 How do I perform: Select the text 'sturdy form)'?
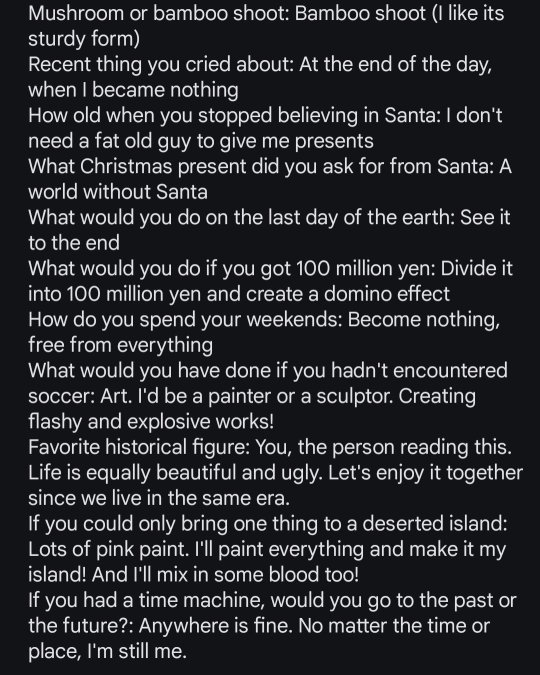pyautogui.click(x=84, y=39)
